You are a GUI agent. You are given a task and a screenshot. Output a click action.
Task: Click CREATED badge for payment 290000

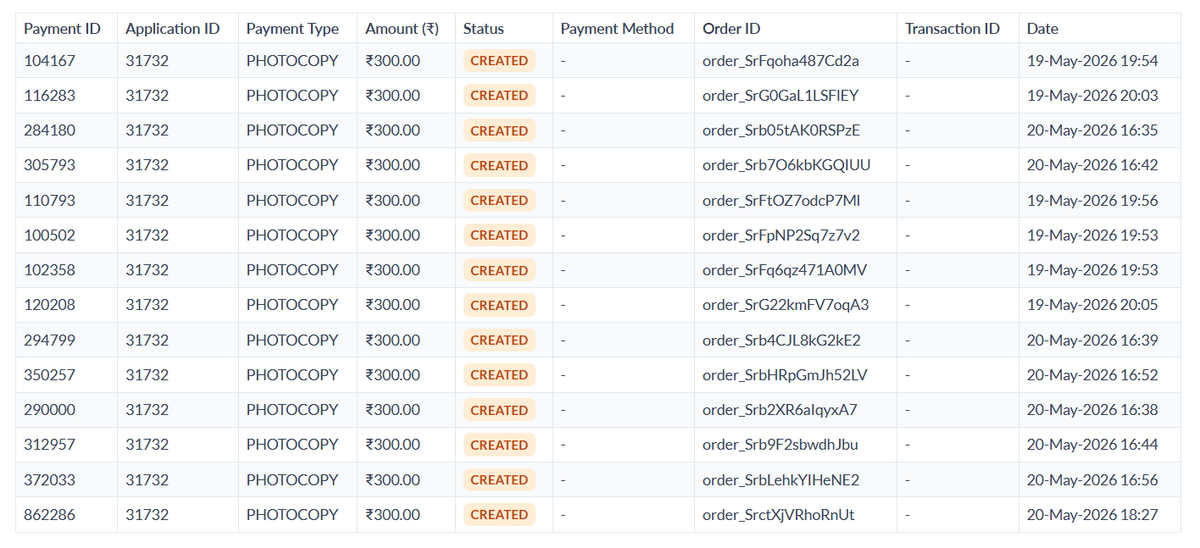click(x=499, y=410)
